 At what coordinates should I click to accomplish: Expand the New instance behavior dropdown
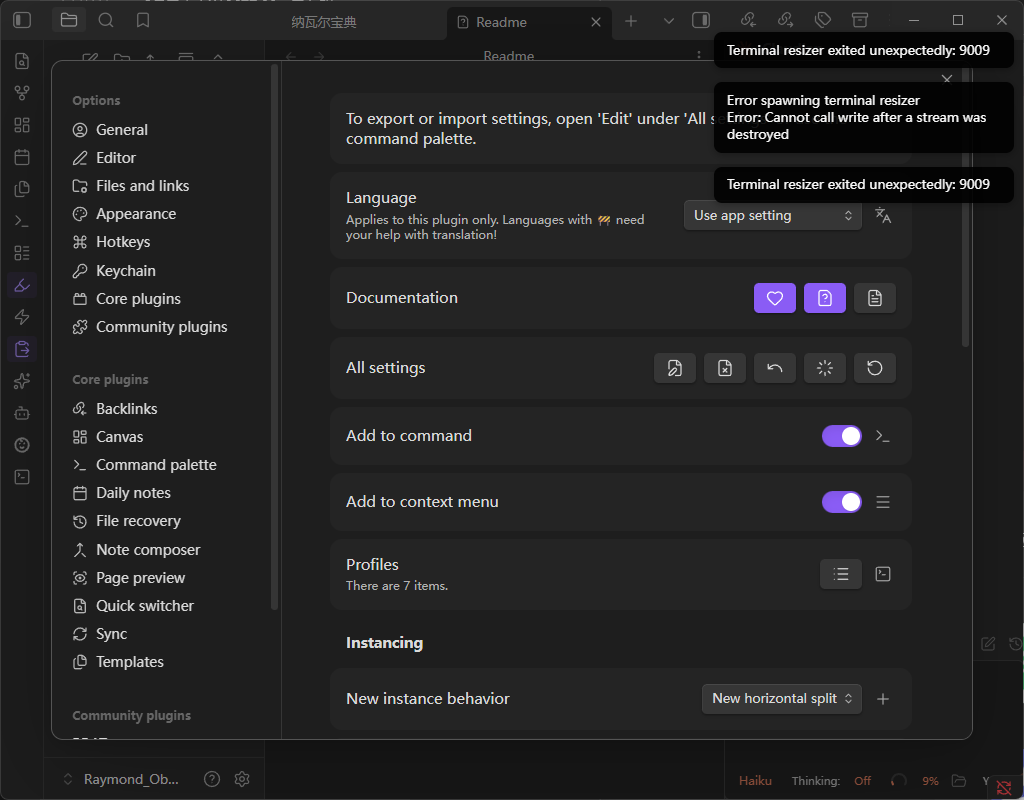(781, 699)
